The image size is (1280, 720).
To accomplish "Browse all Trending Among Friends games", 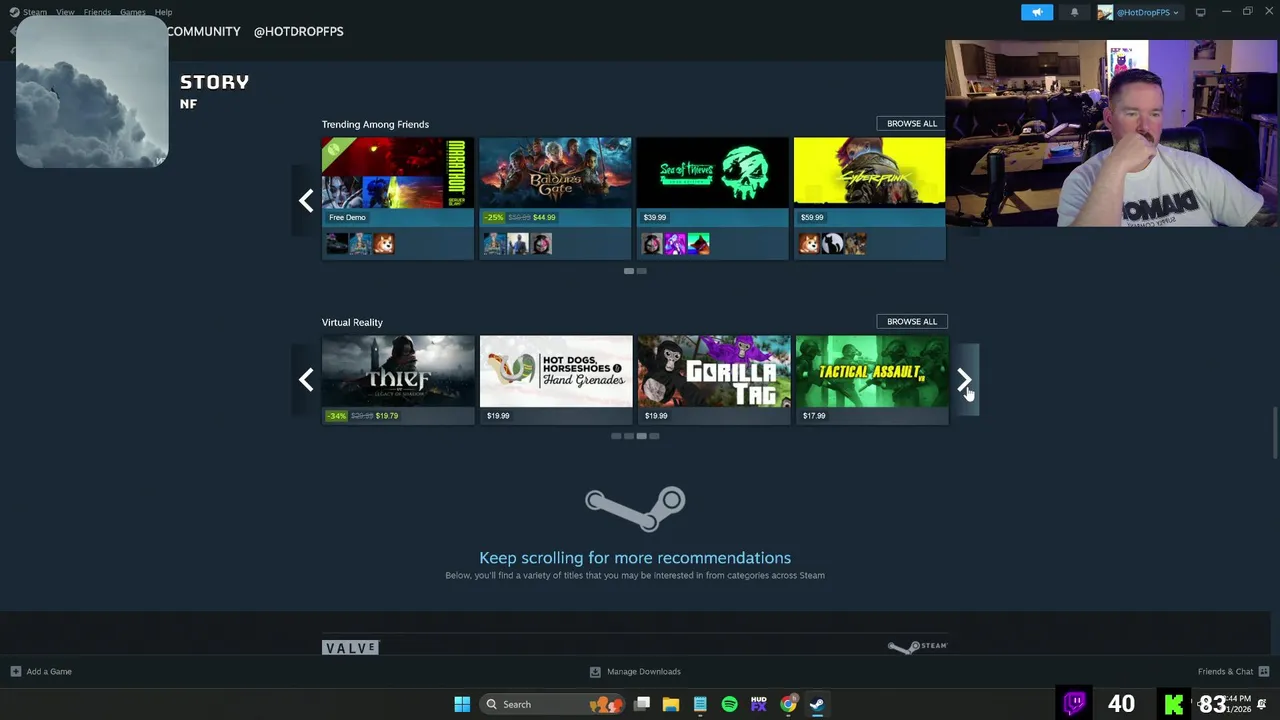I will tap(912, 123).
